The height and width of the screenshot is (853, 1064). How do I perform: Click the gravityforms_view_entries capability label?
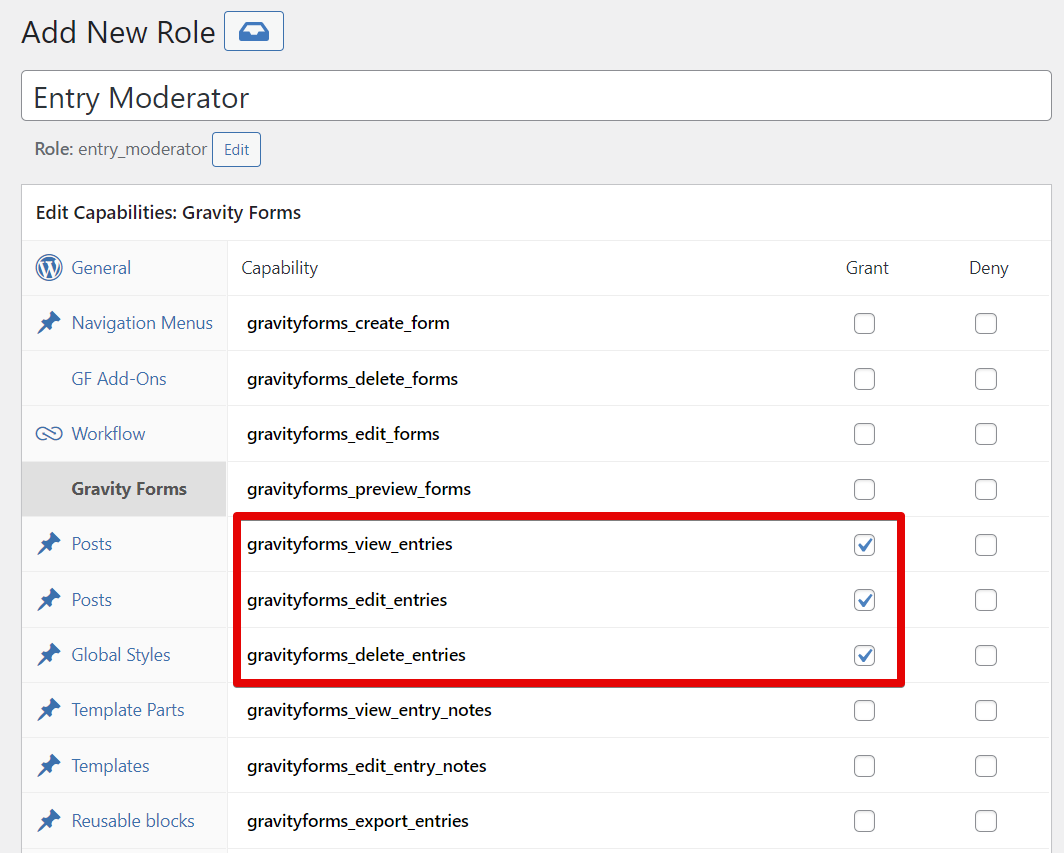(x=349, y=544)
